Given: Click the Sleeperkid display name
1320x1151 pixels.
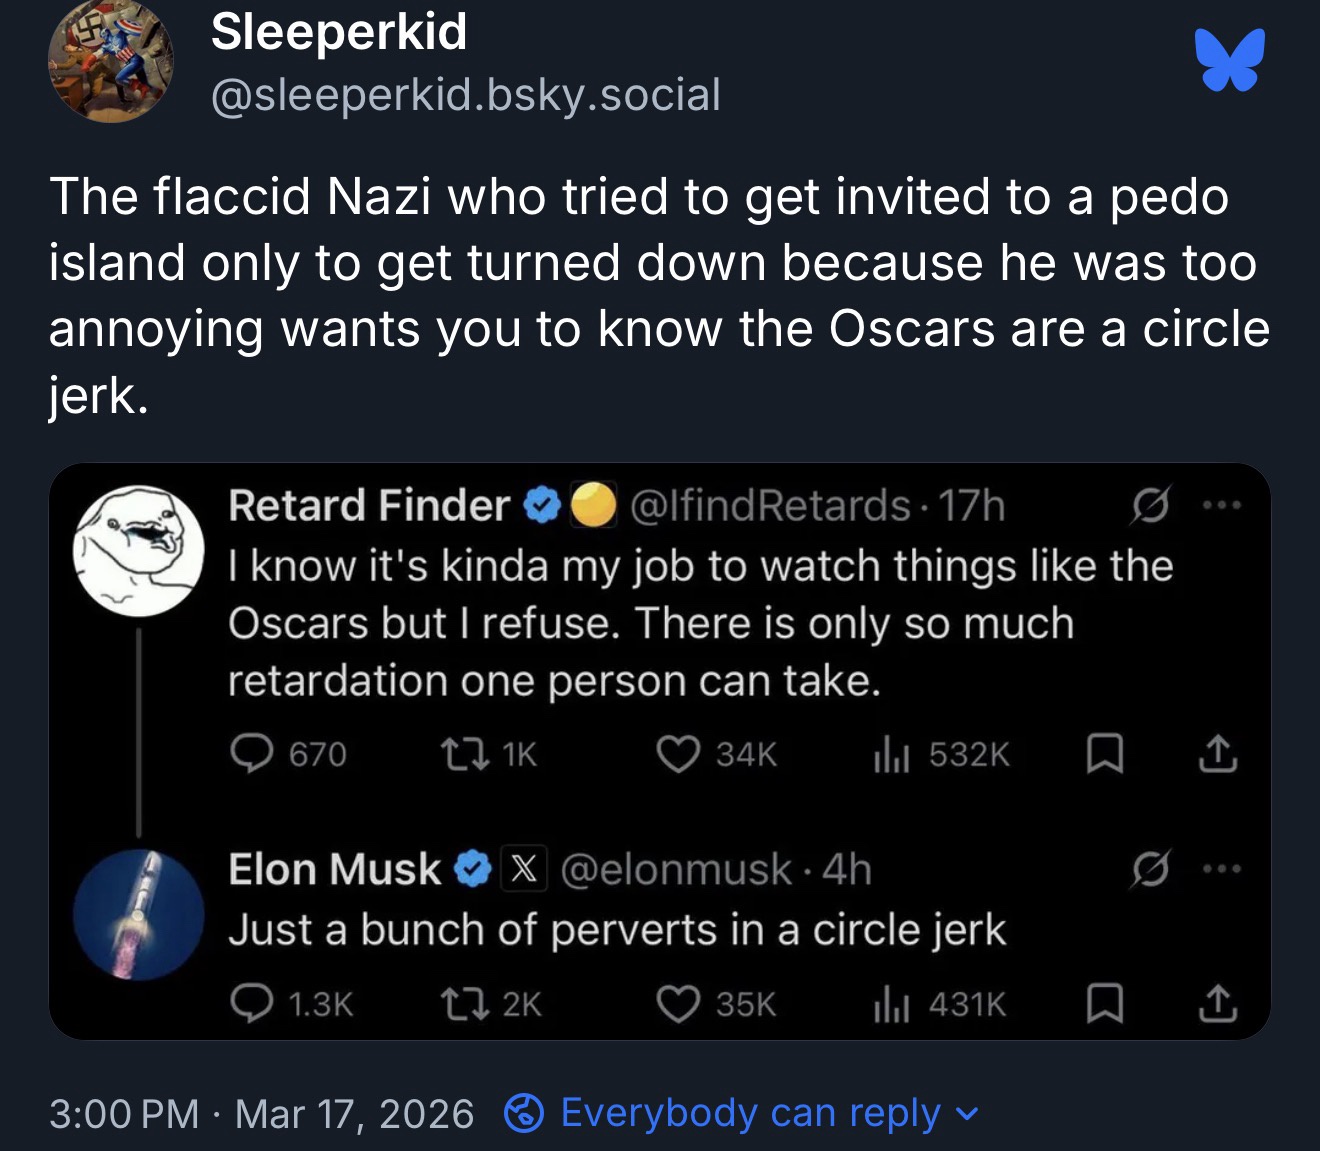Looking at the screenshot, I should [x=339, y=32].
